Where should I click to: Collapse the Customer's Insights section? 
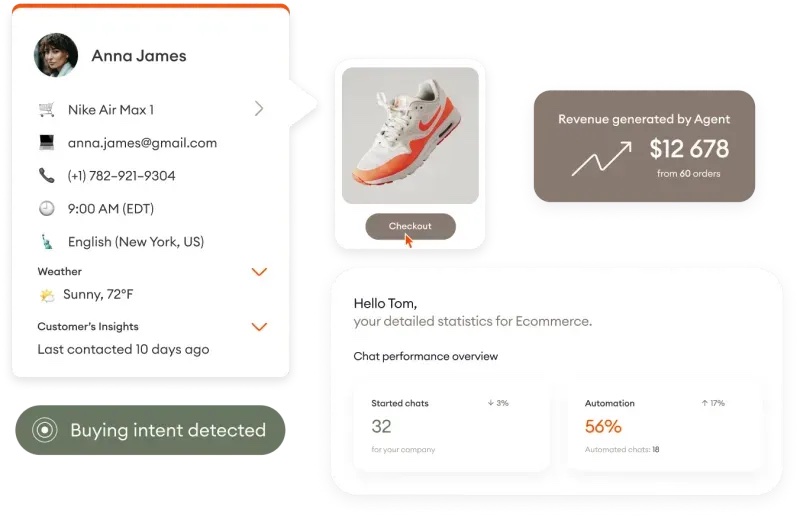[x=259, y=326]
